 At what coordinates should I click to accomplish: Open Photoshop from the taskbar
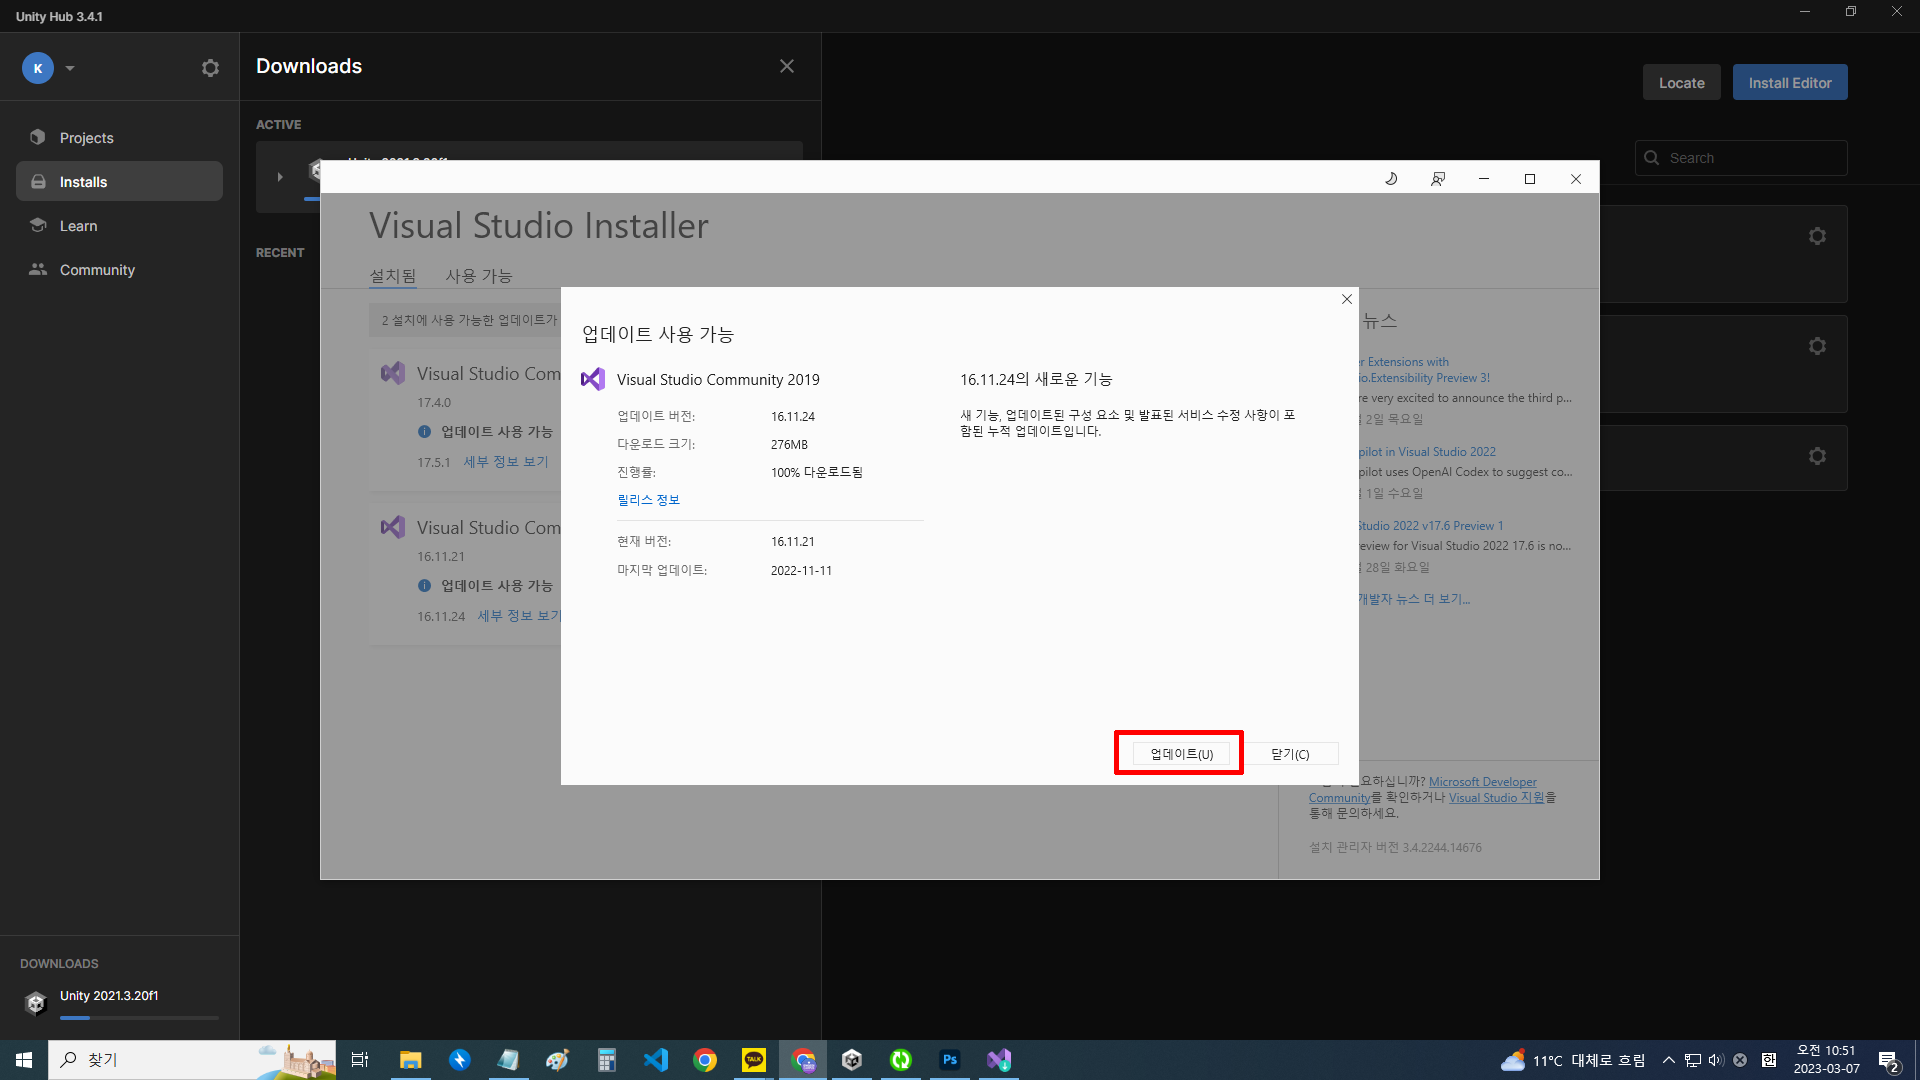coord(950,1060)
